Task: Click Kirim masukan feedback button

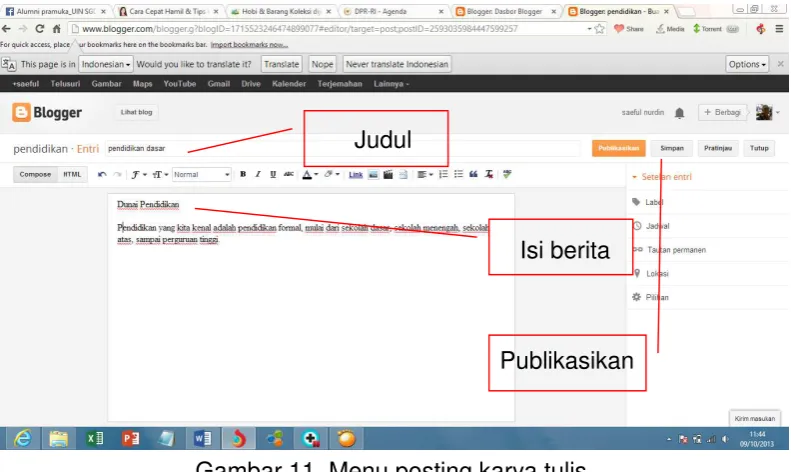Action: 755,419
